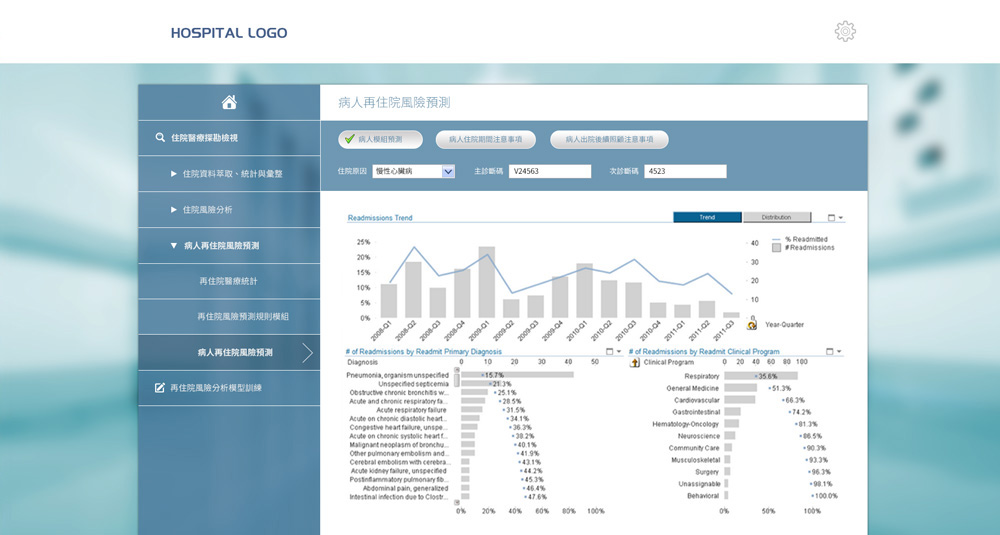This screenshot has height=535, width=1000.
Task: Click '# of Readmissions by Readmit Clinical Program' title
Action: pyautogui.click(x=704, y=351)
